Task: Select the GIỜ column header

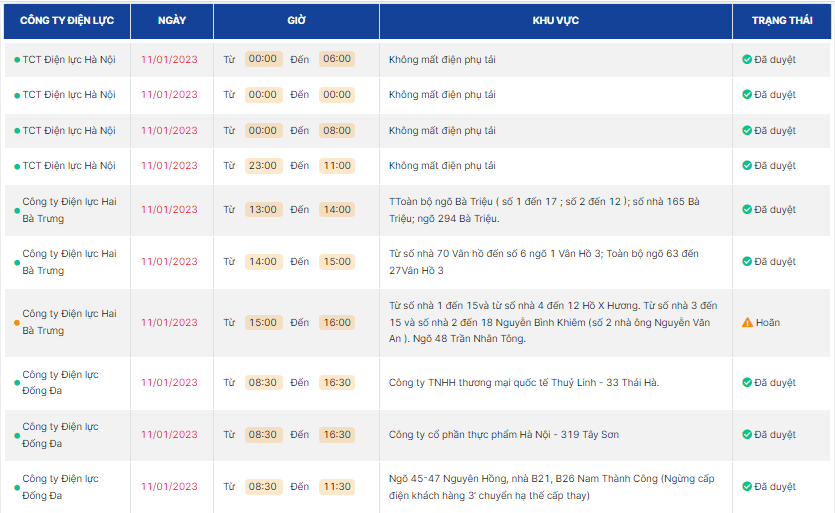Action: pos(297,21)
